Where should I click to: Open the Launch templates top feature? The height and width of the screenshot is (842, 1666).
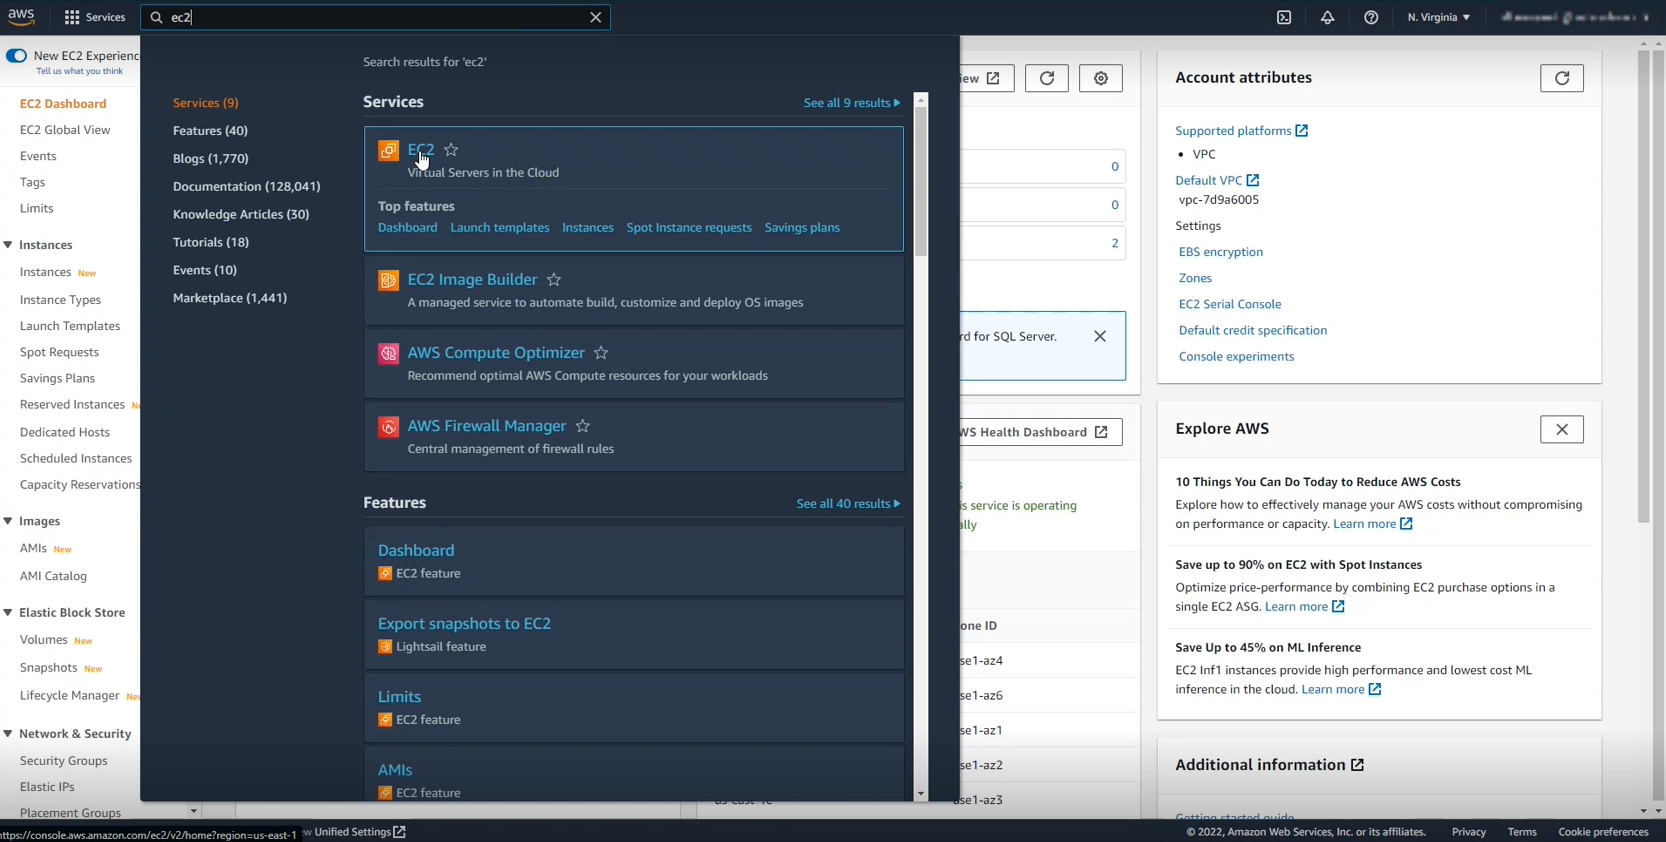[x=499, y=227]
